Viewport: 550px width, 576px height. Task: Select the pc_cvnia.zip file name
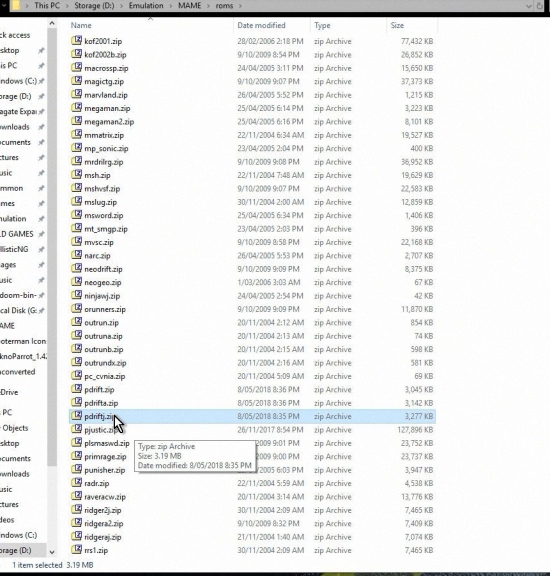pyautogui.click(x=105, y=376)
